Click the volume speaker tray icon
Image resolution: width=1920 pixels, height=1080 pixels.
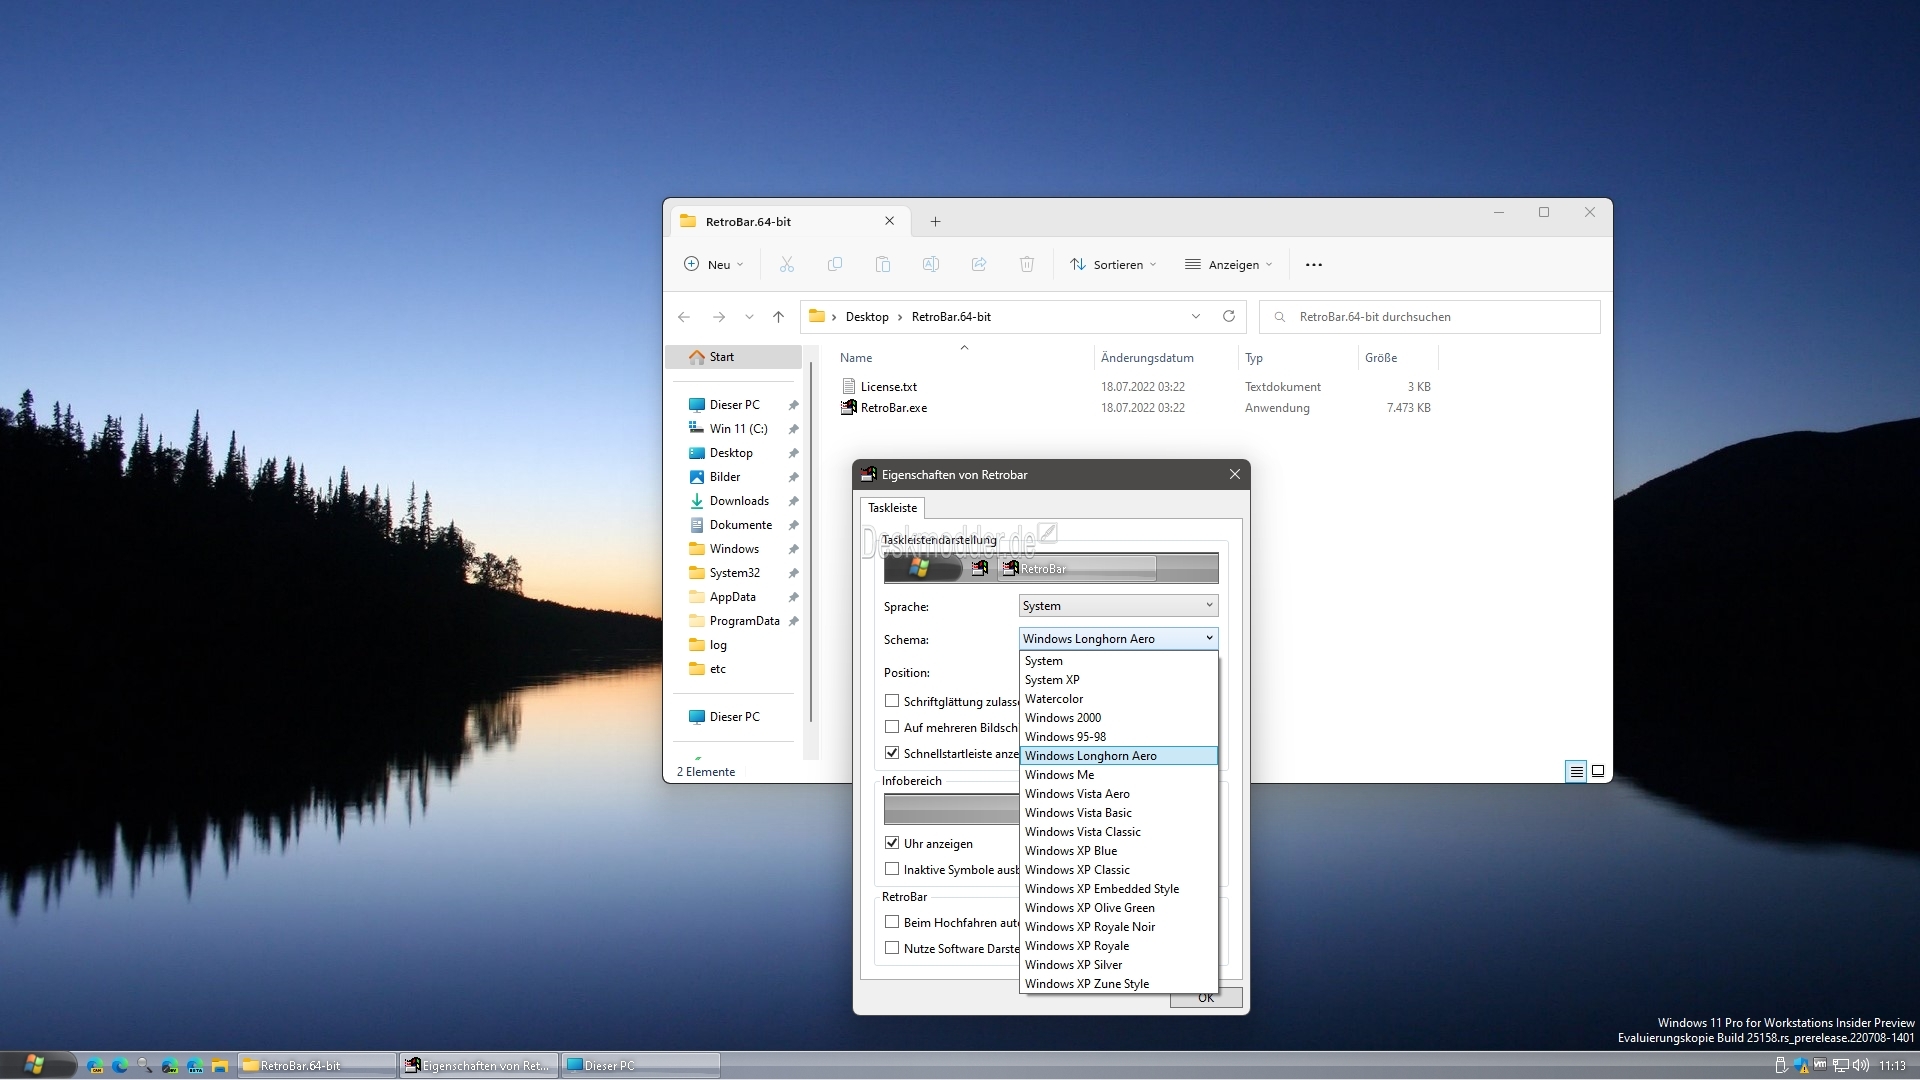point(1861,1066)
